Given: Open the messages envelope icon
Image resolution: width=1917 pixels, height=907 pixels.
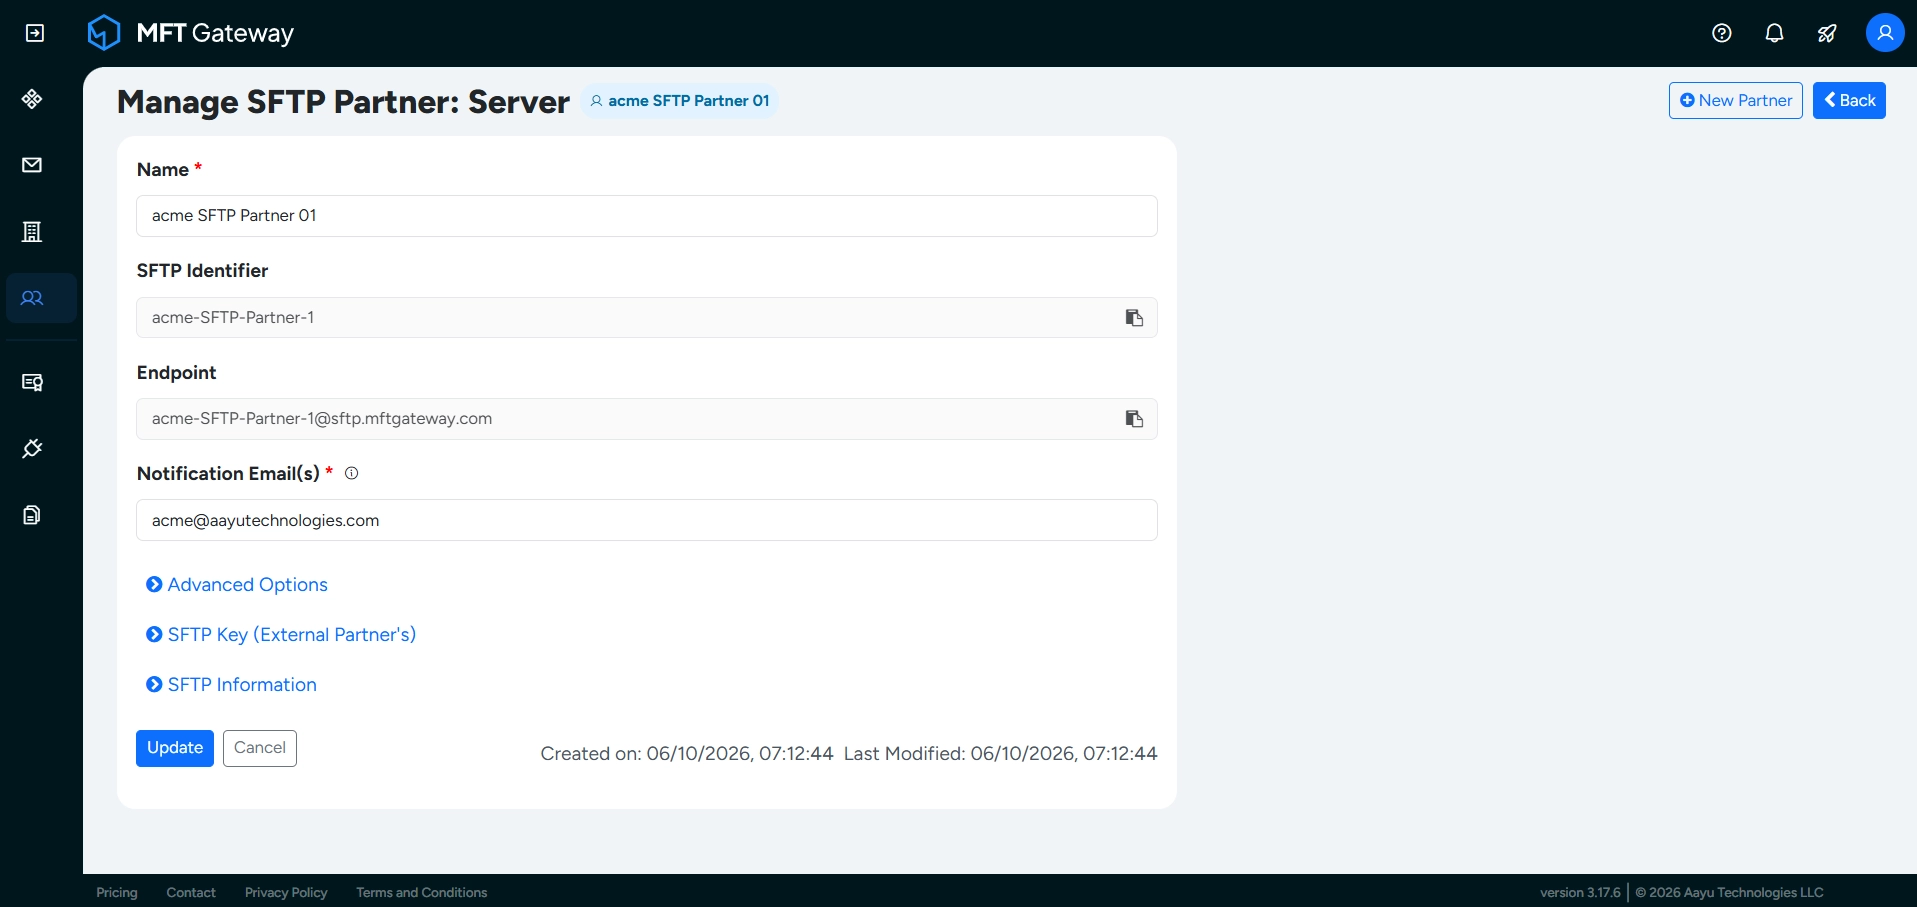Looking at the screenshot, I should (x=32, y=165).
